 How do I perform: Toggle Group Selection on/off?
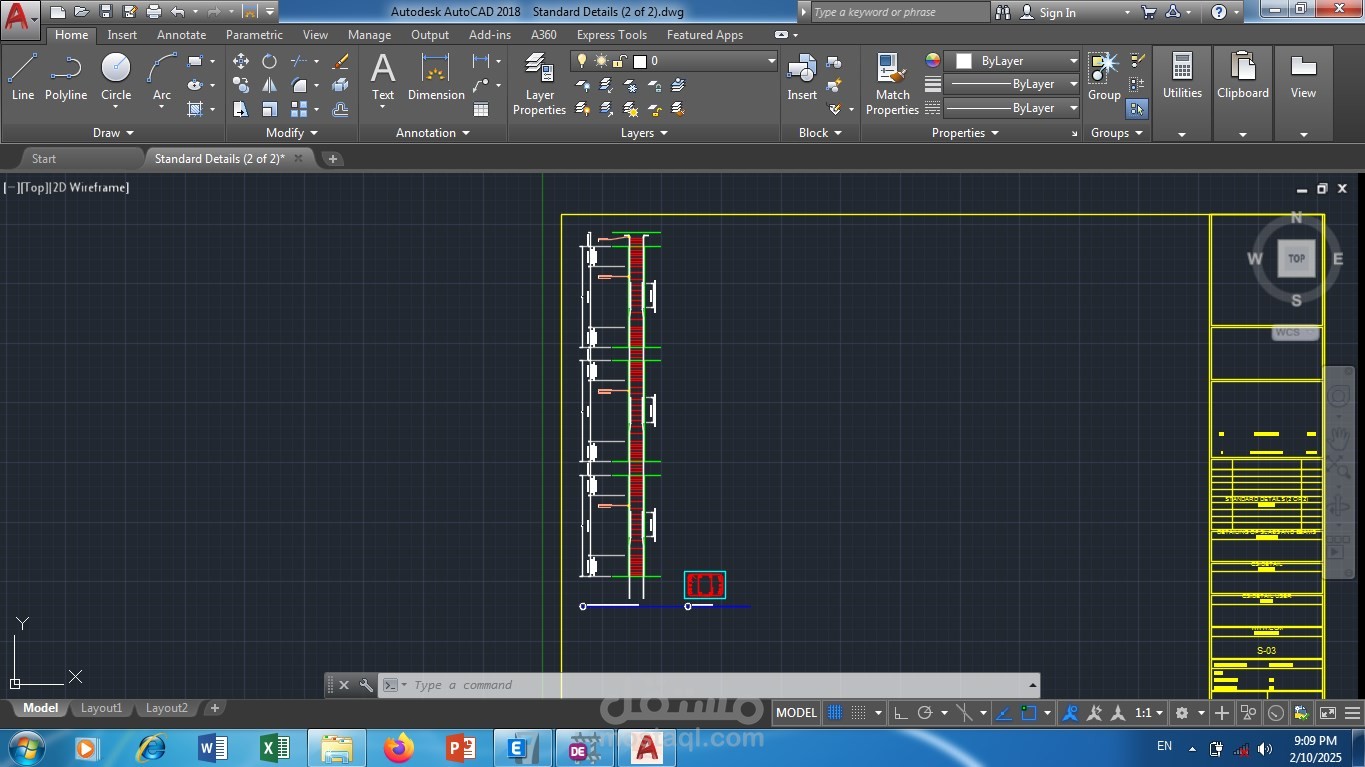[1137, 108]
